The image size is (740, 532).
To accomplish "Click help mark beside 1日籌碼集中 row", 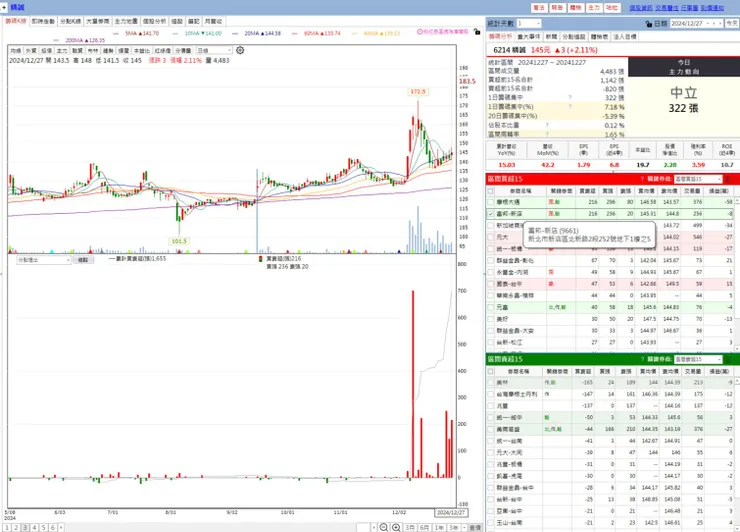I will pyautogui.click(x=570, y=98).
